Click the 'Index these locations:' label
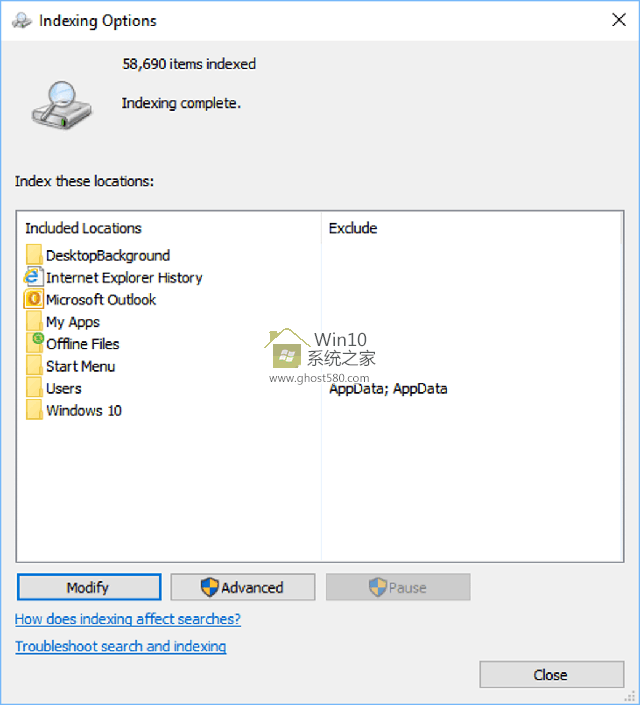This screenshot has width=640, height=705. tap(84, 181)
